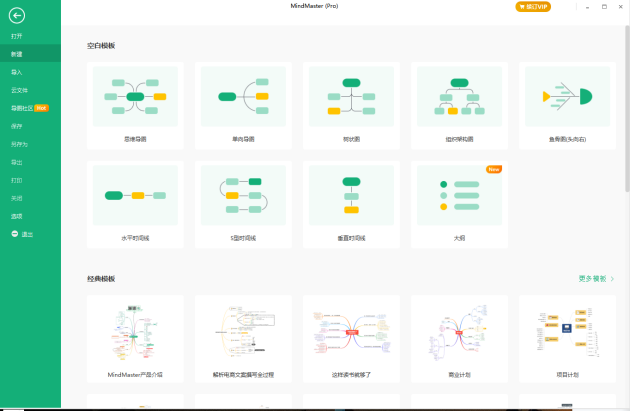The width and height of the screenshot is (630, 411).
Task: Minimize the MindMaster window
Action: coord(587,7)
